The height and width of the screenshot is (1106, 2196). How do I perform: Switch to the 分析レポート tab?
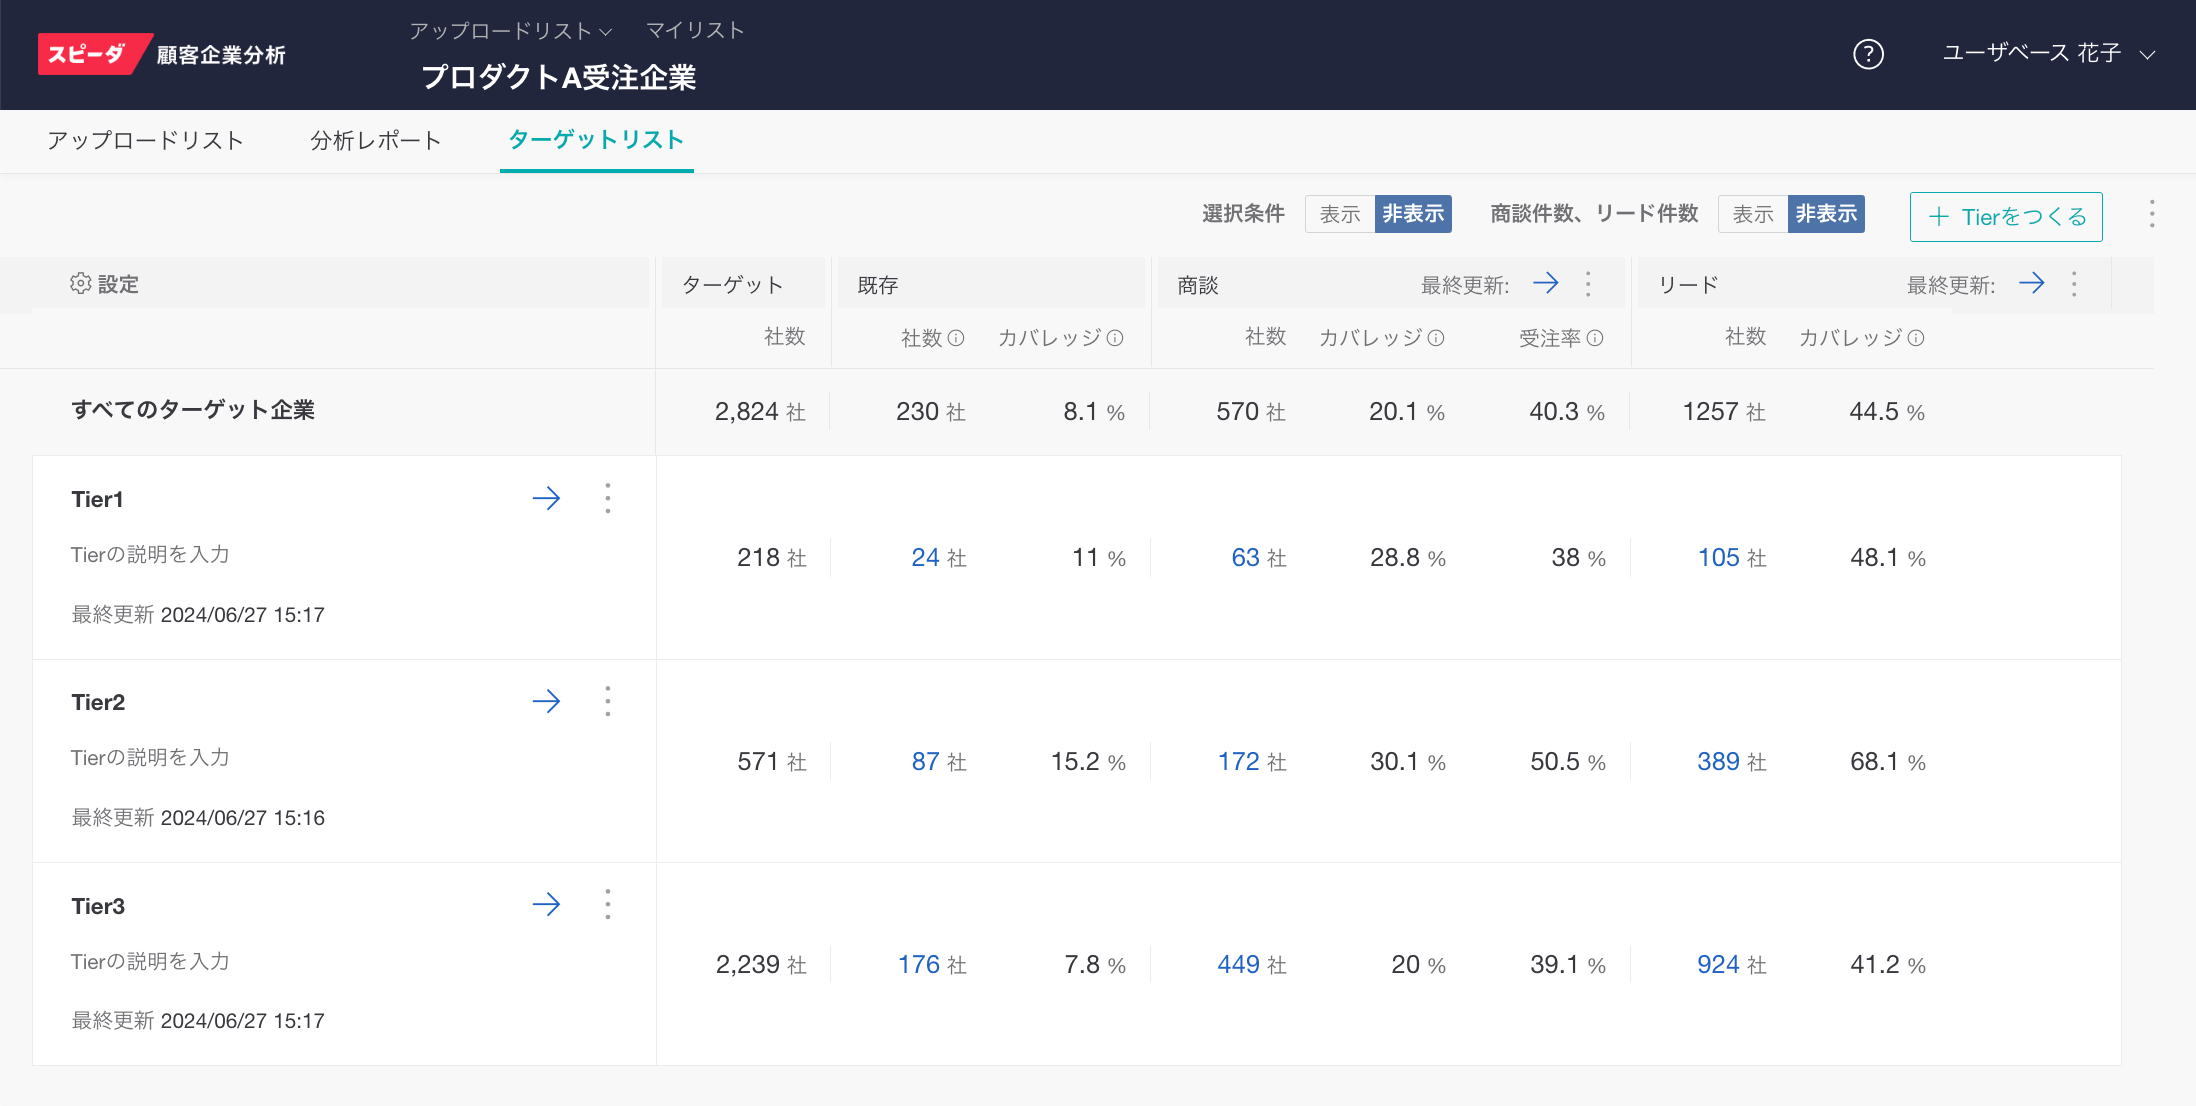click(x=375, y=140)
